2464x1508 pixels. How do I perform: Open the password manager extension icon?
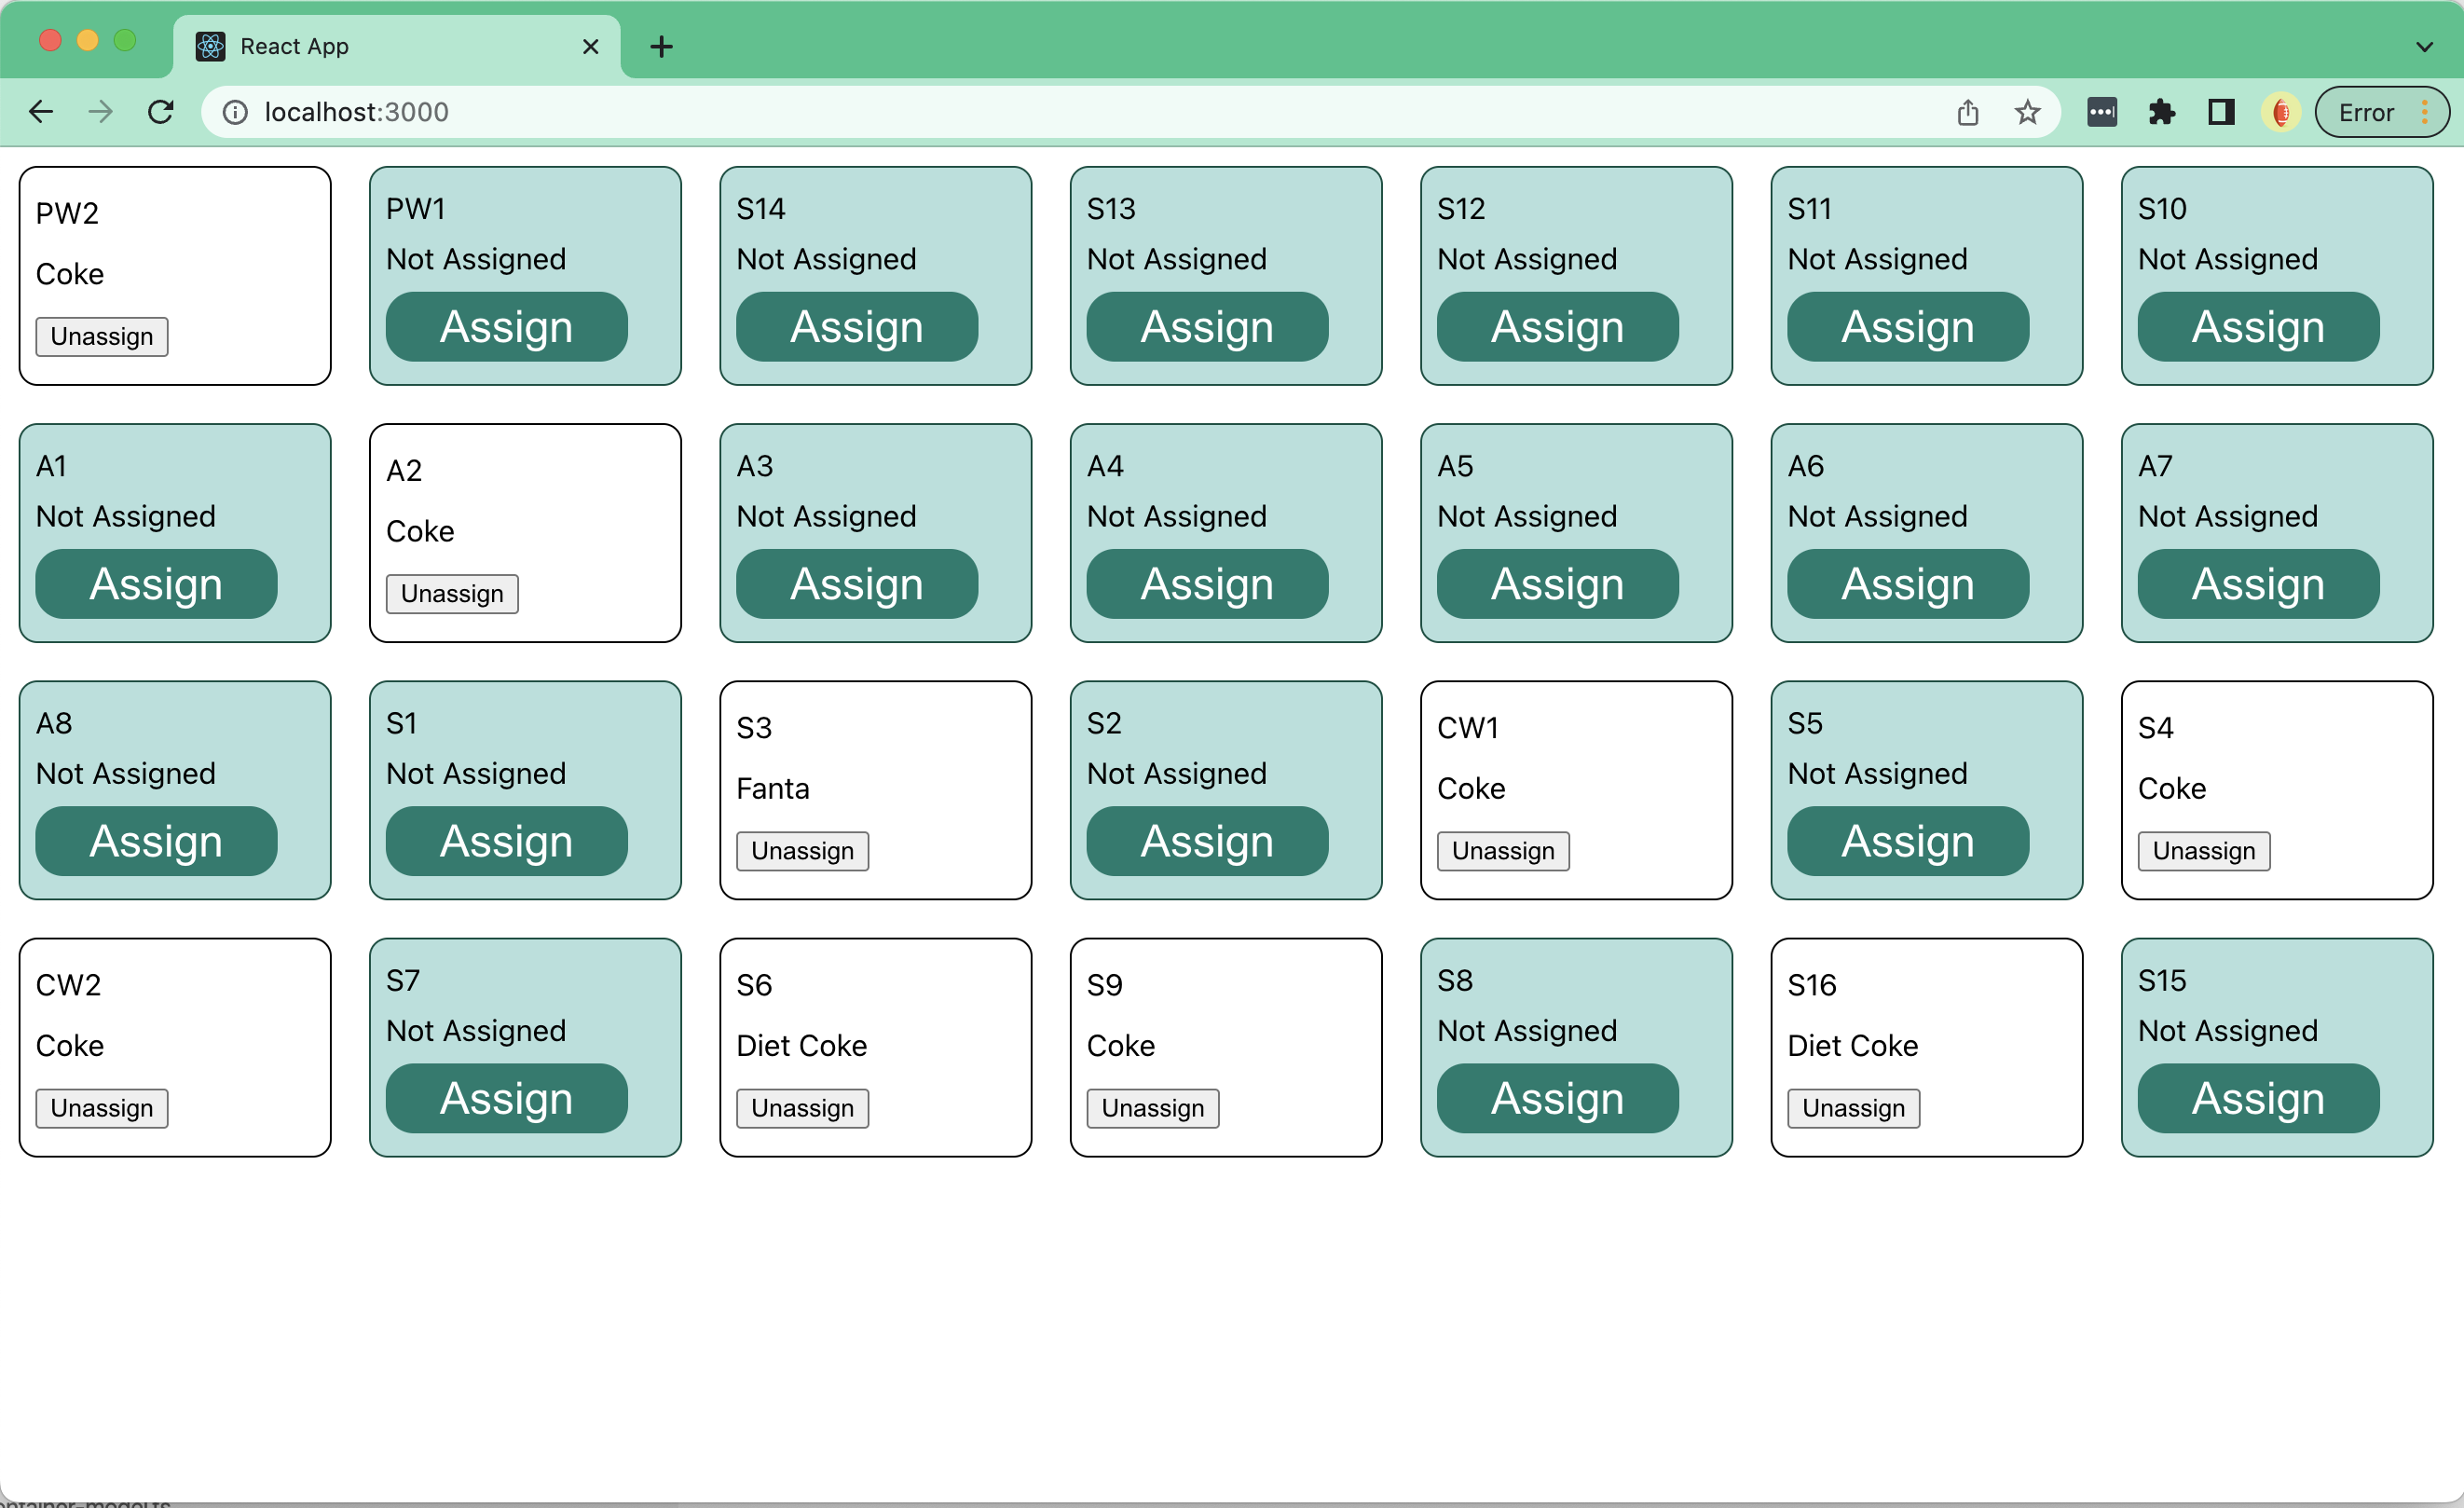[x=2101, y=112]
